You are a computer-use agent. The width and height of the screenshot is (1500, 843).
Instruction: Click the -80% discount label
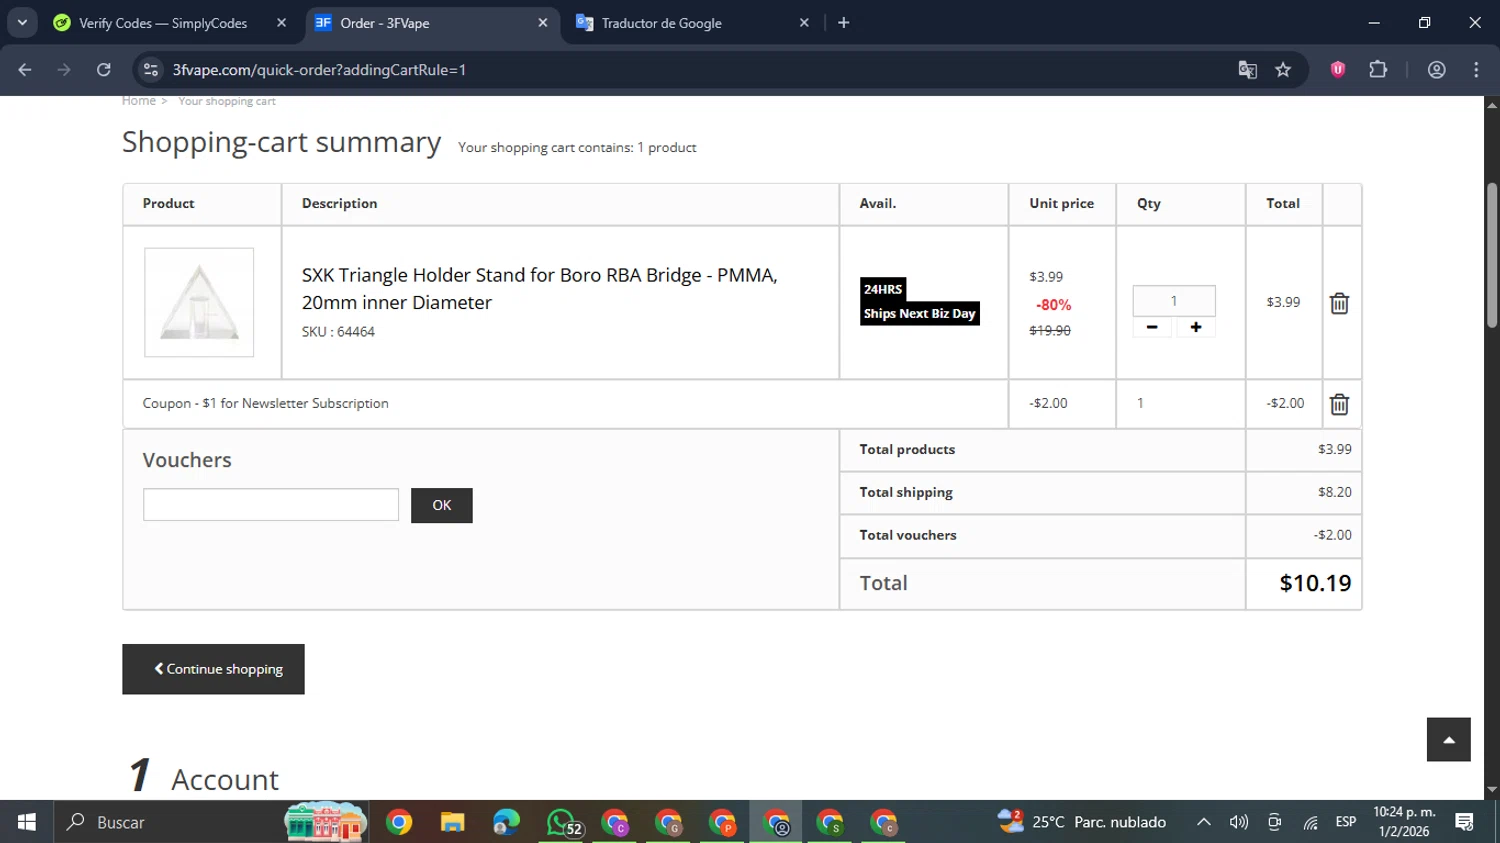pyautogui.click(x=1053, y=305)
